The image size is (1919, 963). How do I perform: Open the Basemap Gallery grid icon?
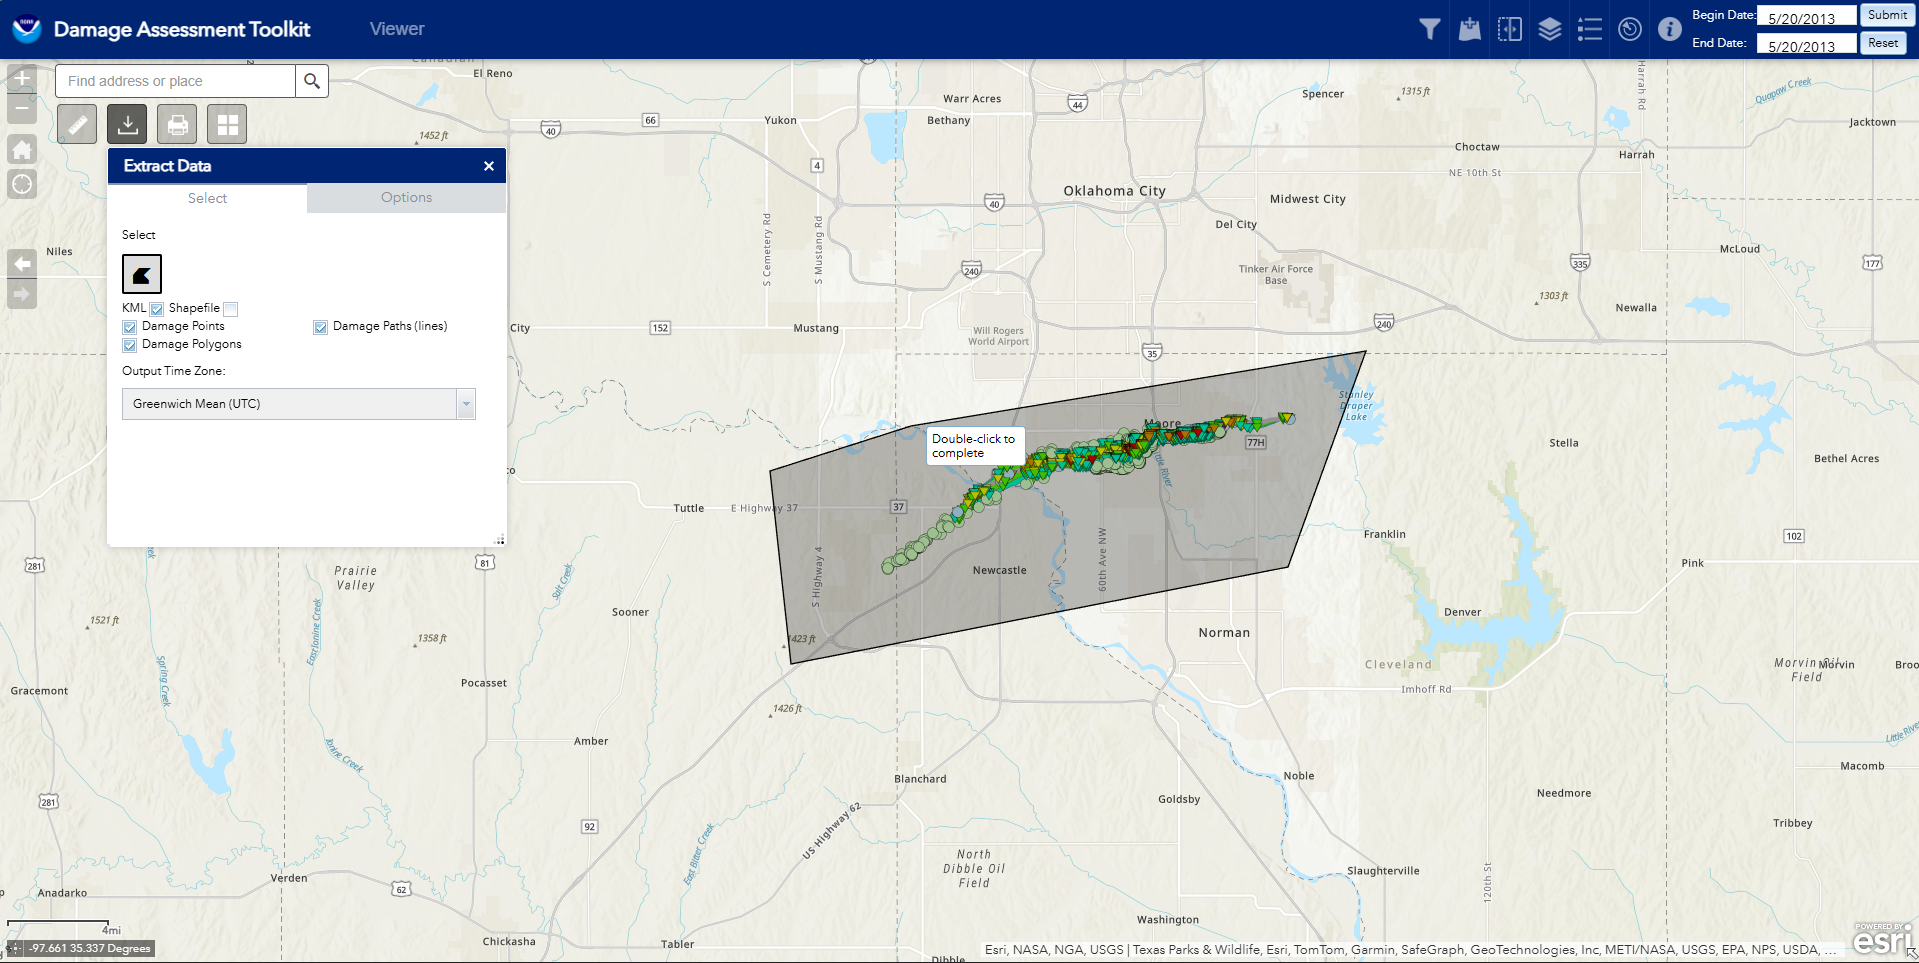tap(227, 125)
